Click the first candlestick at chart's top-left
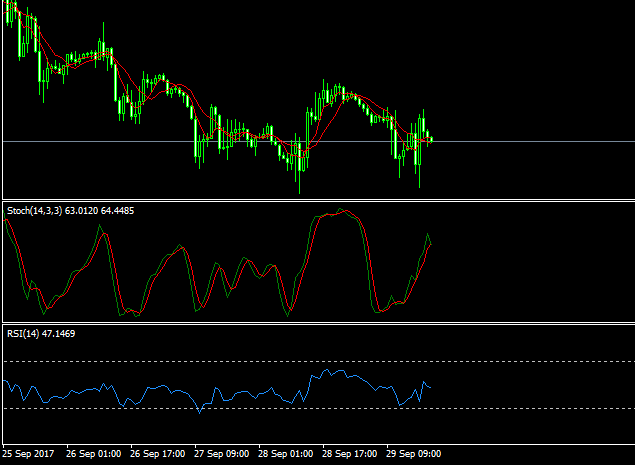 click(6, 10)
